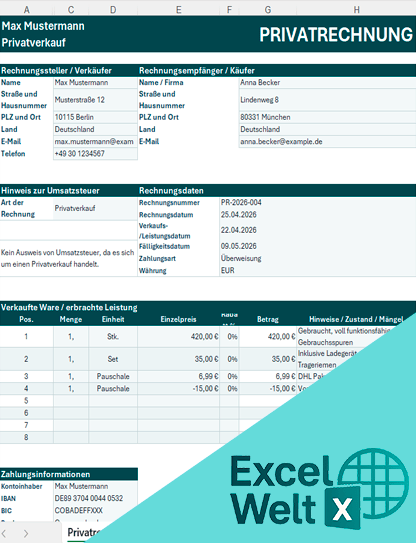Select Kontoinhaber cell 'Max Mustermann'
Image resolution: width=416 pixels, height=543 pixels.
pyautogui.click(x=95, y=486)
